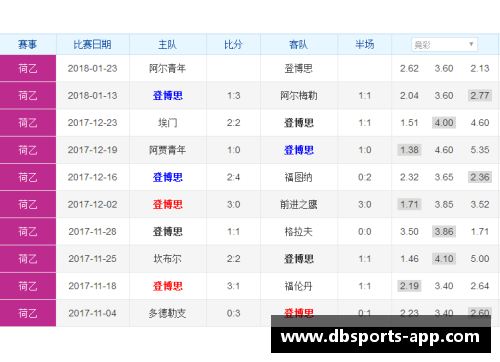Image resolution: width=500 pixels, height=362 pixels.
Task: Open away team 格拉夫
Action: tap(299, 232)
